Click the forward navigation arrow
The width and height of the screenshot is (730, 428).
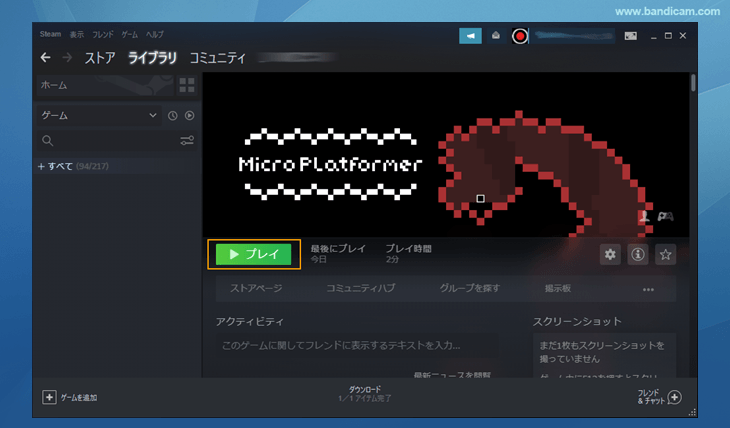tap(68, 57)
